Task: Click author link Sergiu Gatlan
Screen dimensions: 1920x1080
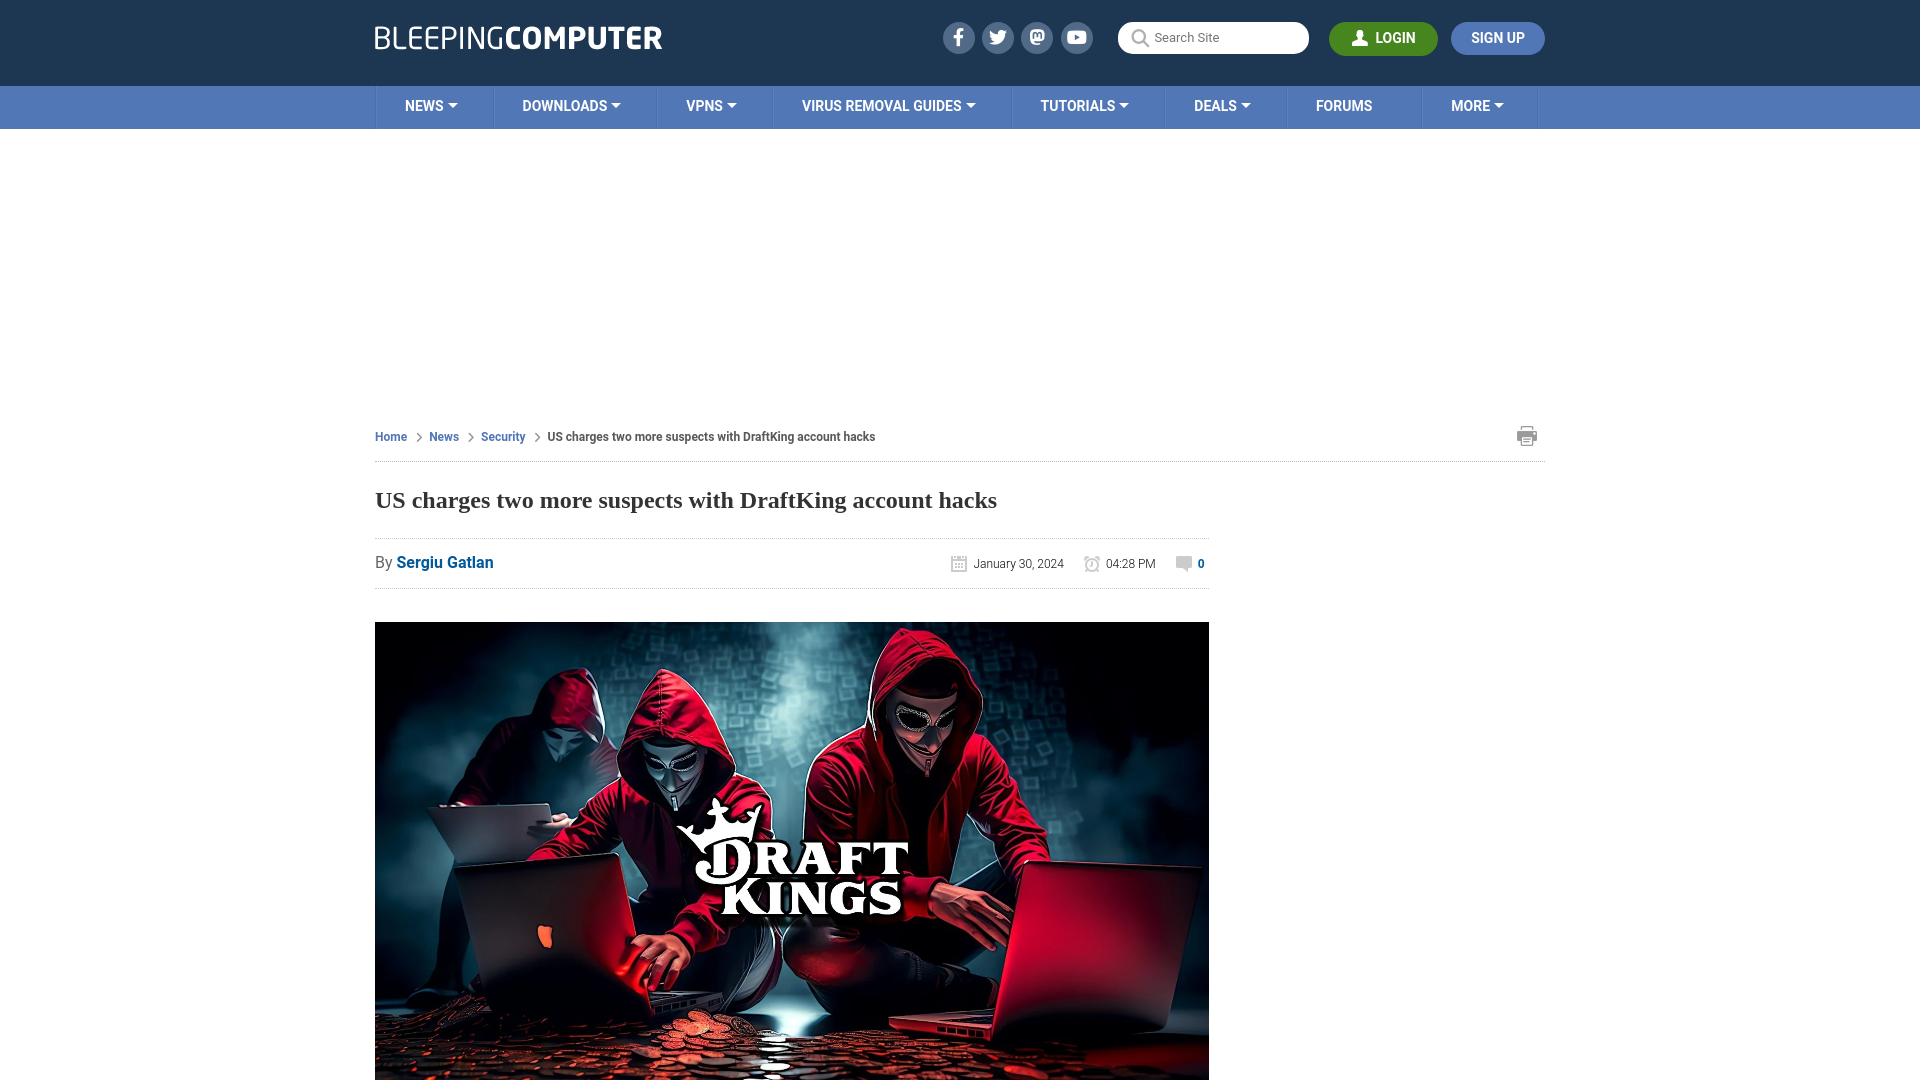Action: [x=444, y=562]
